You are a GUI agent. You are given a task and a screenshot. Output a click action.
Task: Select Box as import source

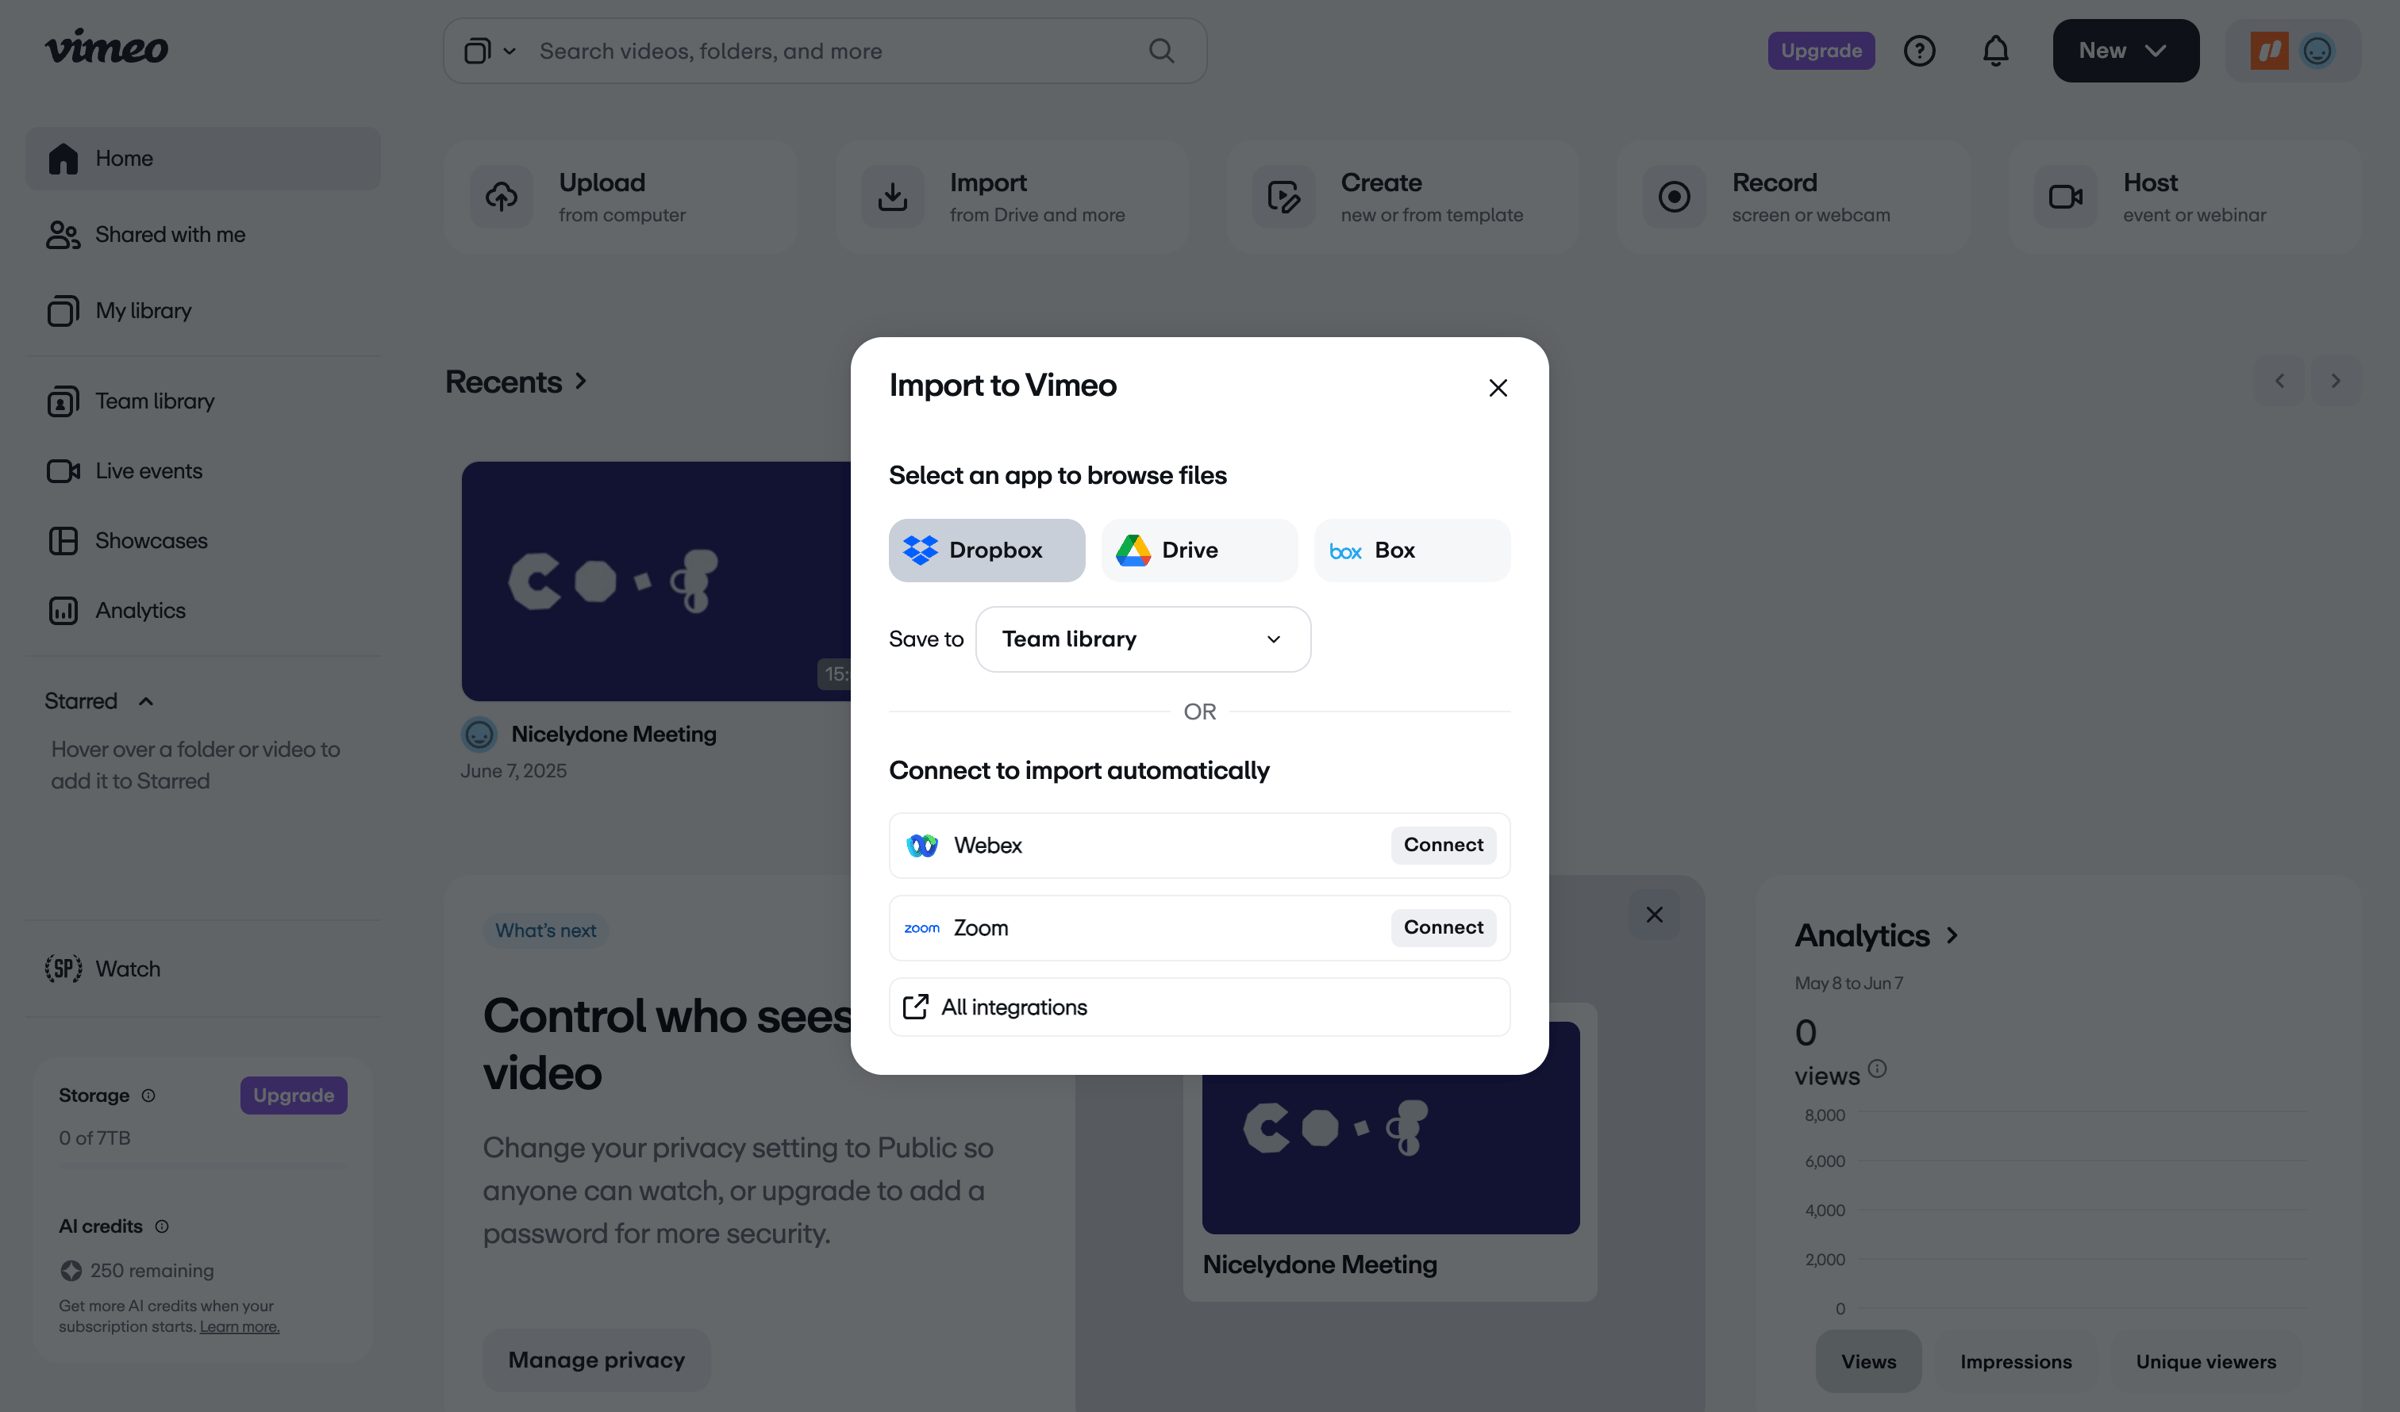click(1412, 550)
